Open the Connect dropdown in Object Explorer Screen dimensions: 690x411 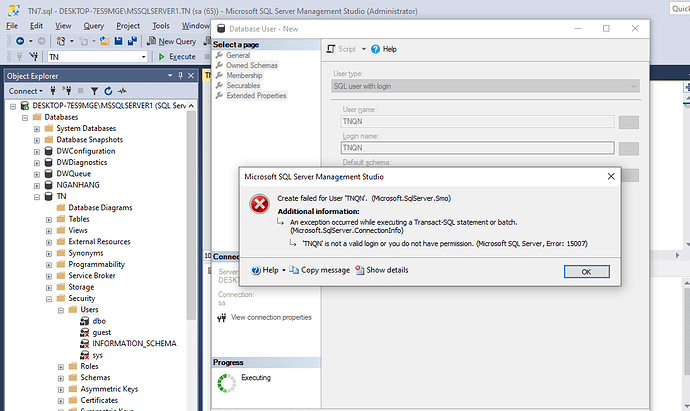pos(26,91)
